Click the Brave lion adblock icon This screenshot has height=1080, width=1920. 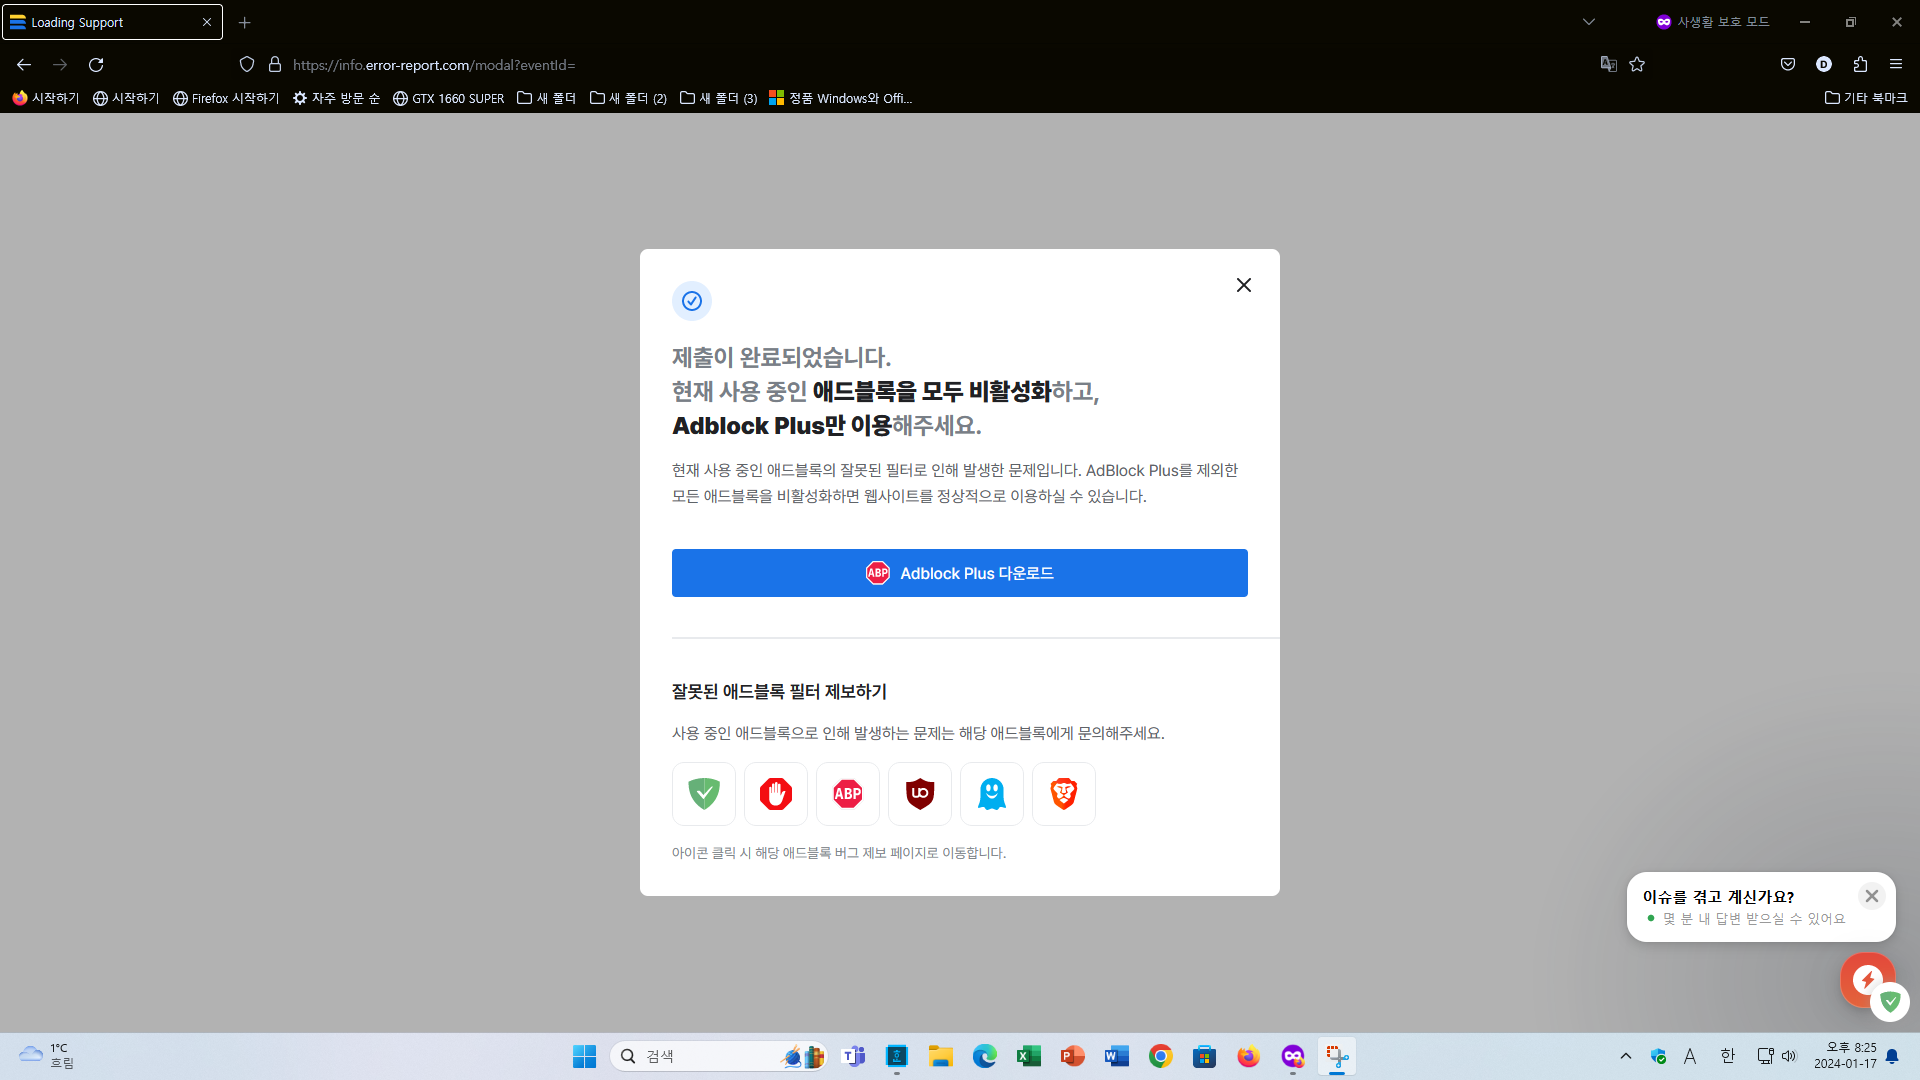click(x=1063, y=793)
